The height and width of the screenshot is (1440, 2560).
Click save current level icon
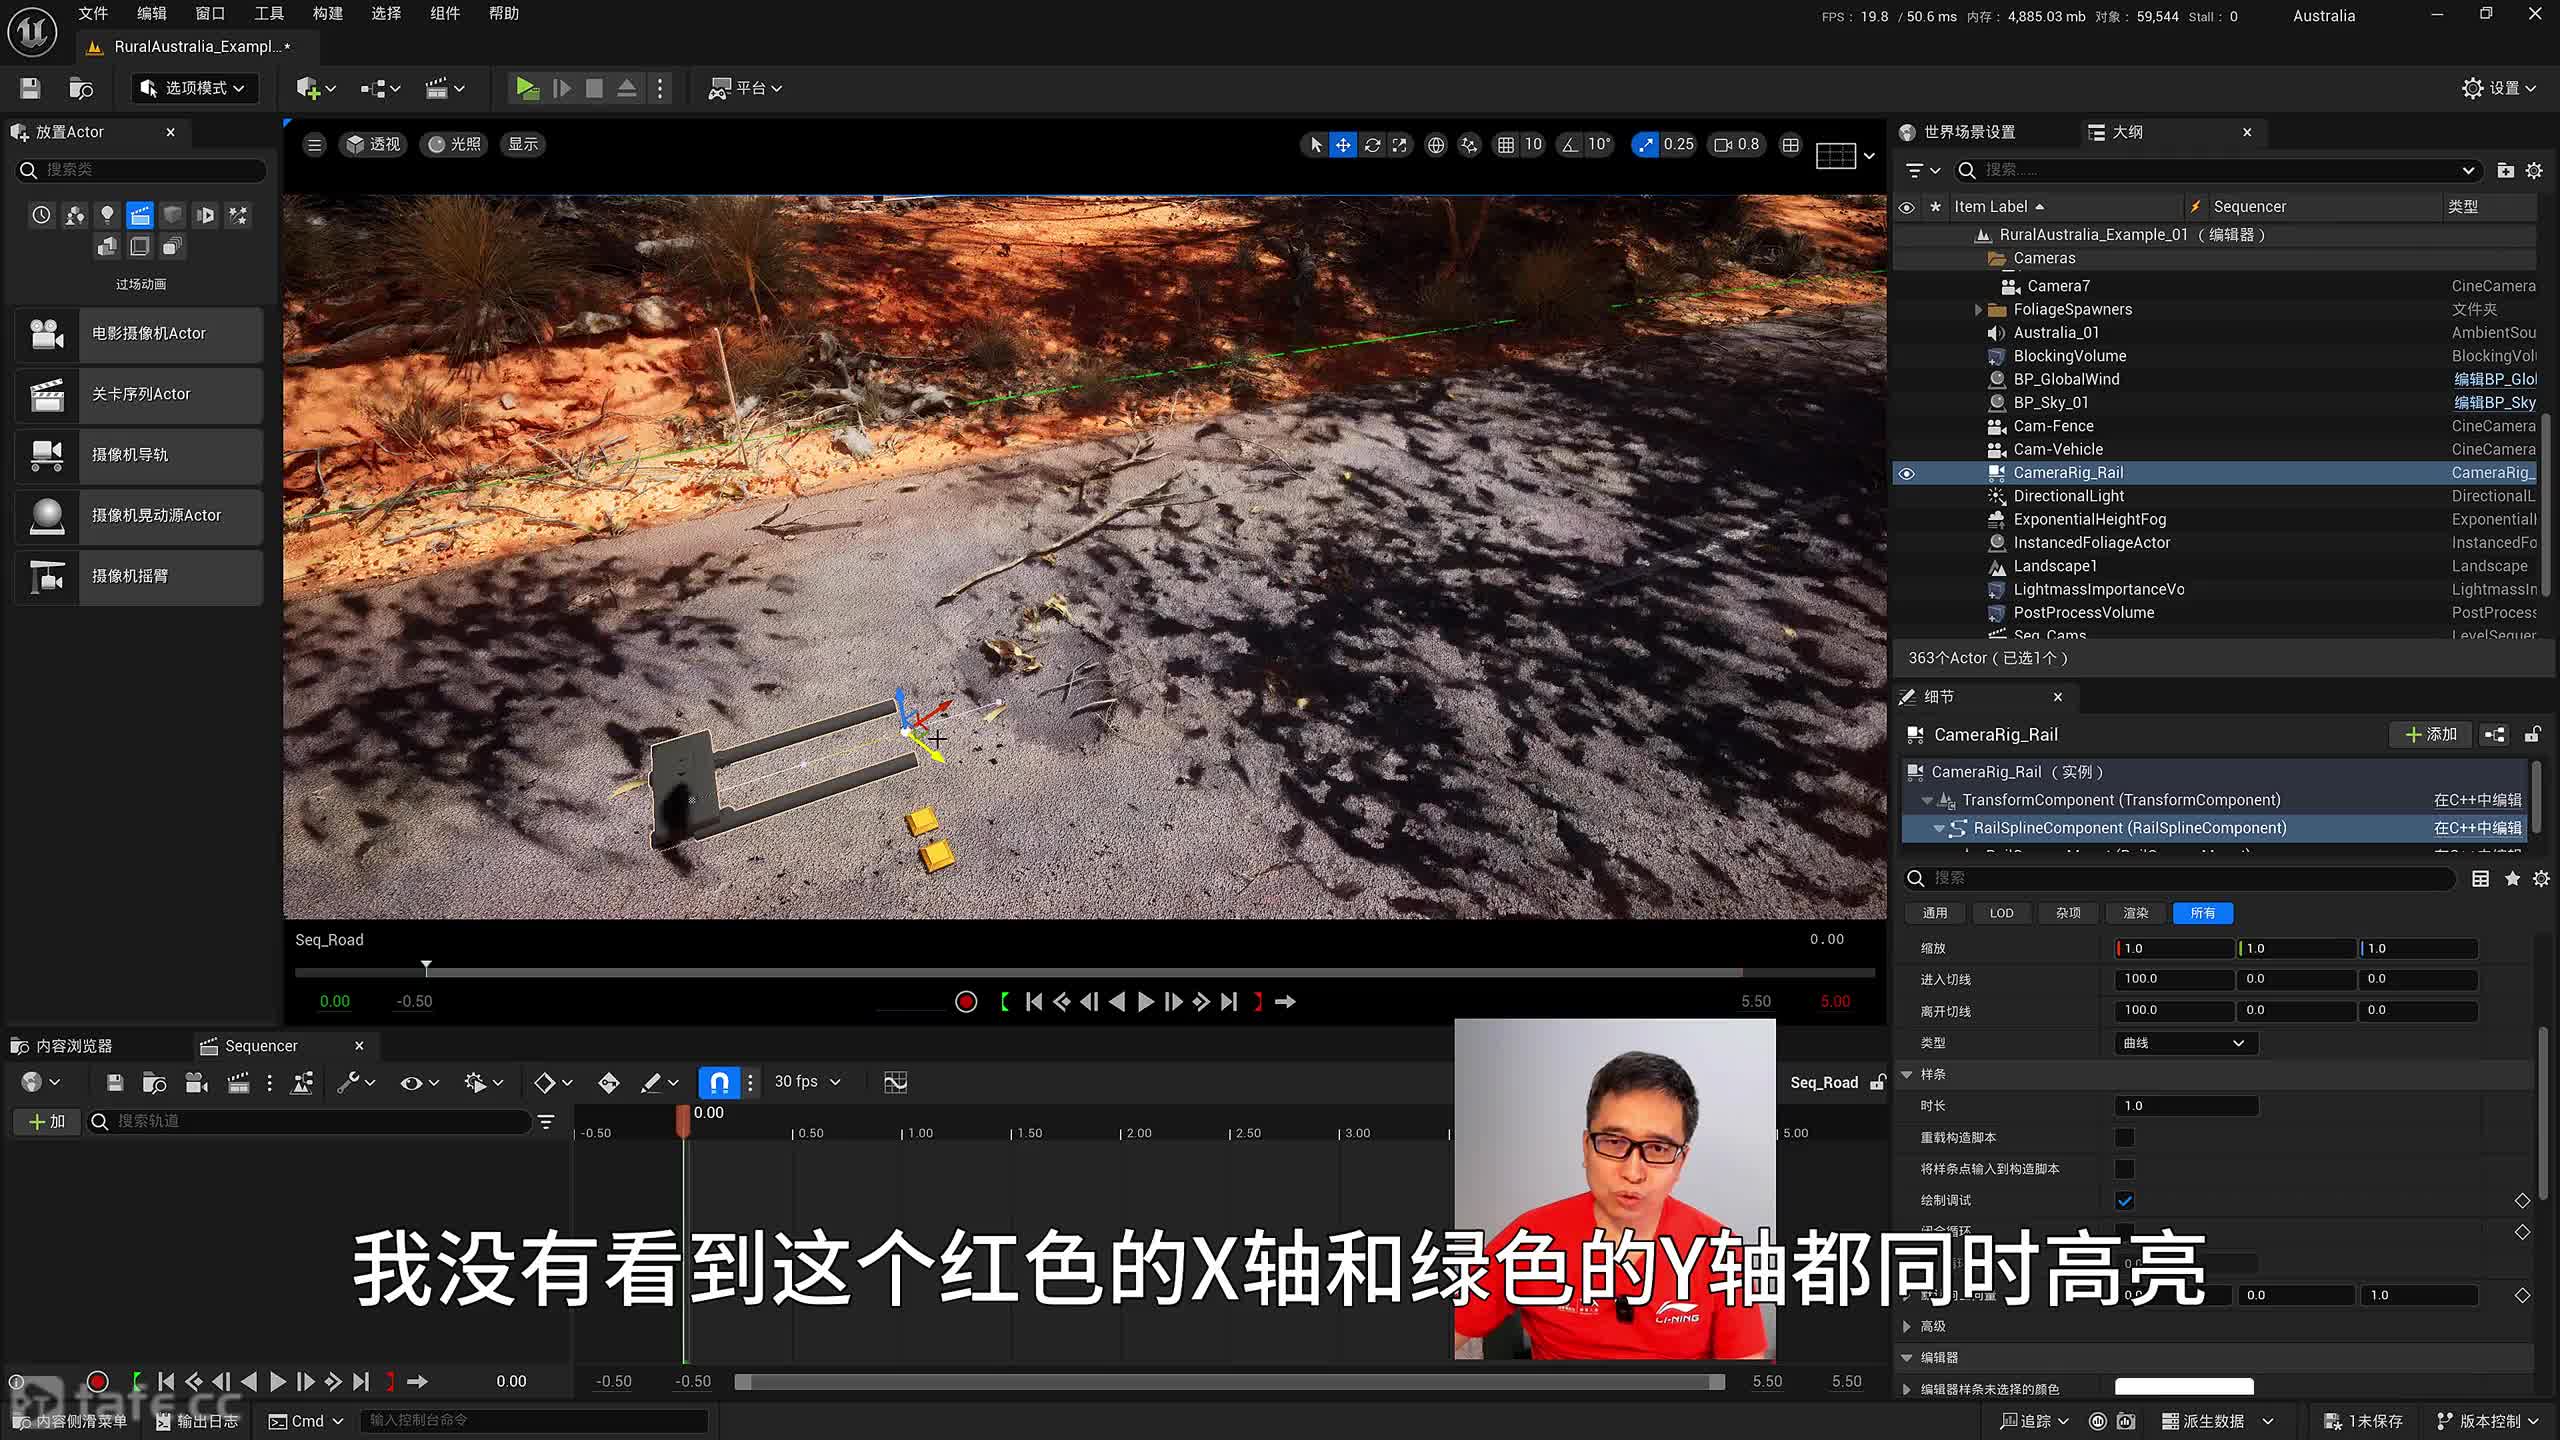click(x=30, y=88)
